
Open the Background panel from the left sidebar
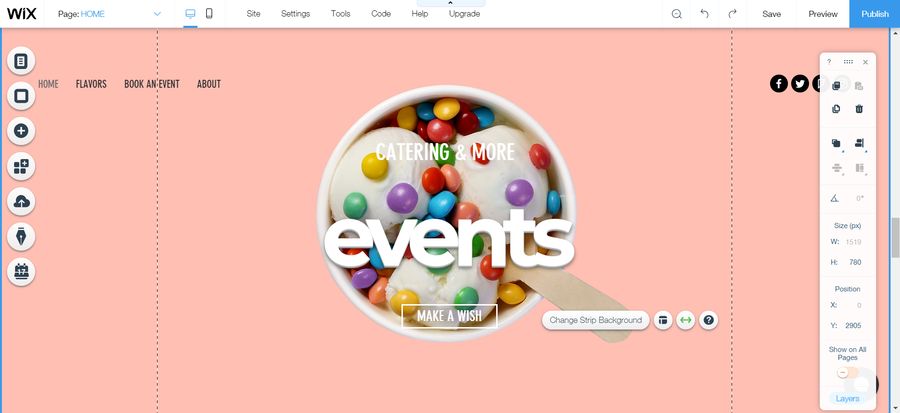(21, 96)
